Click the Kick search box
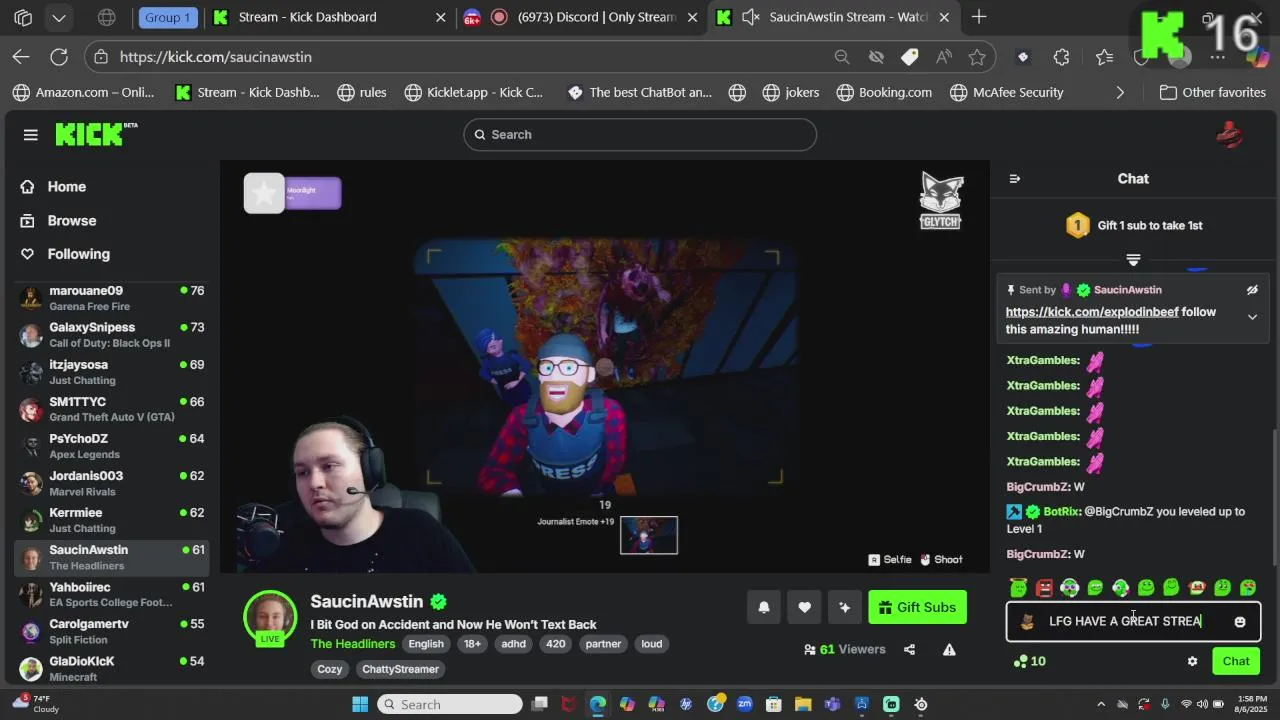This screenshot has height=720, width=1280. pyautogui.click(x=640, y=135)
